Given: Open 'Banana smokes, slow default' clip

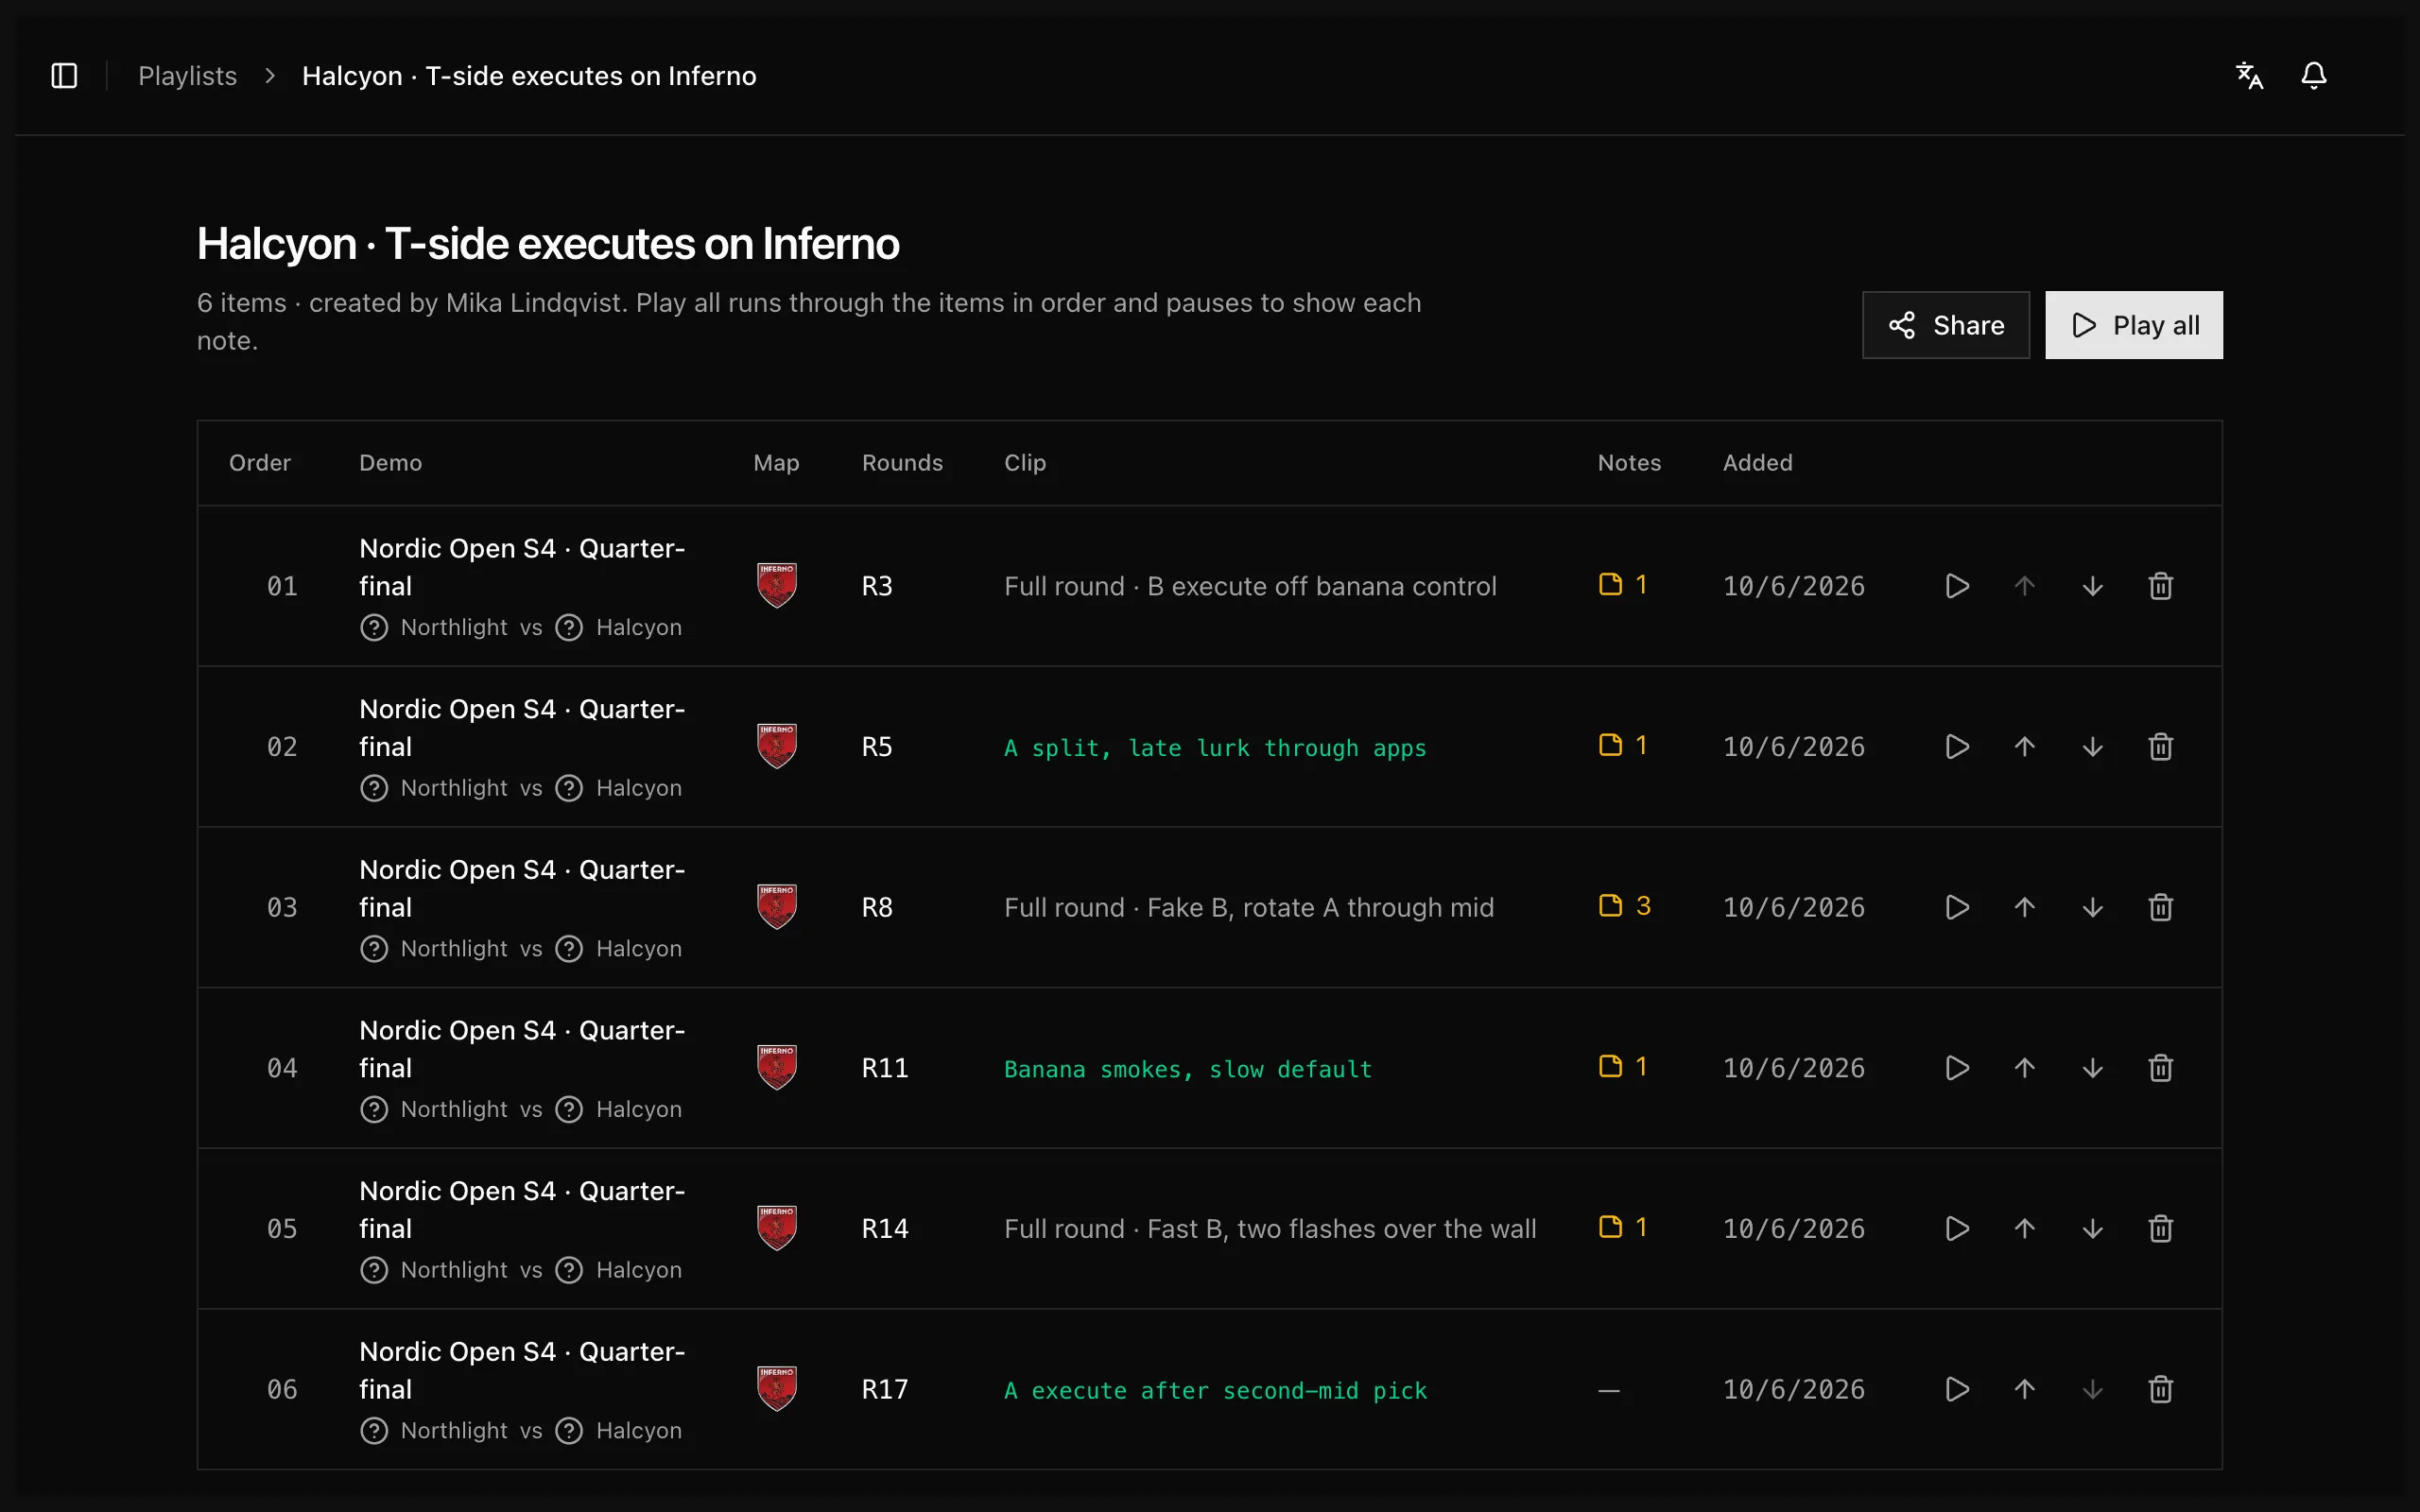Looking at the screenshot, I should tap(1188, 1069).
